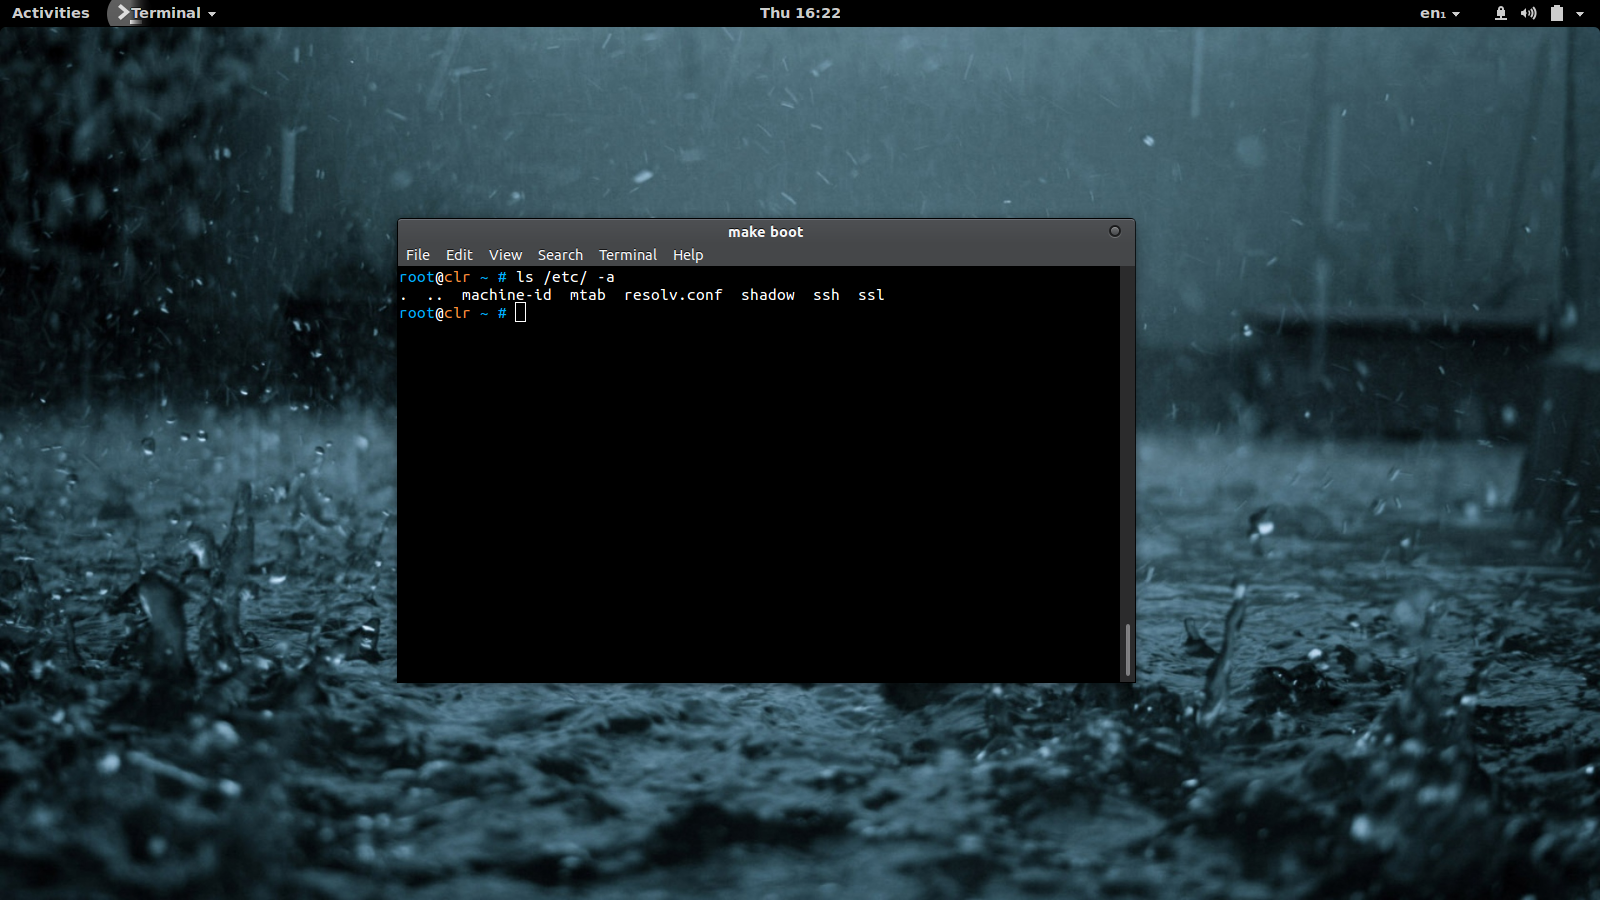Open the Edit menu in terminal
The height and width of the screenshot is (900, 1600).
click(x=459, y=255)
